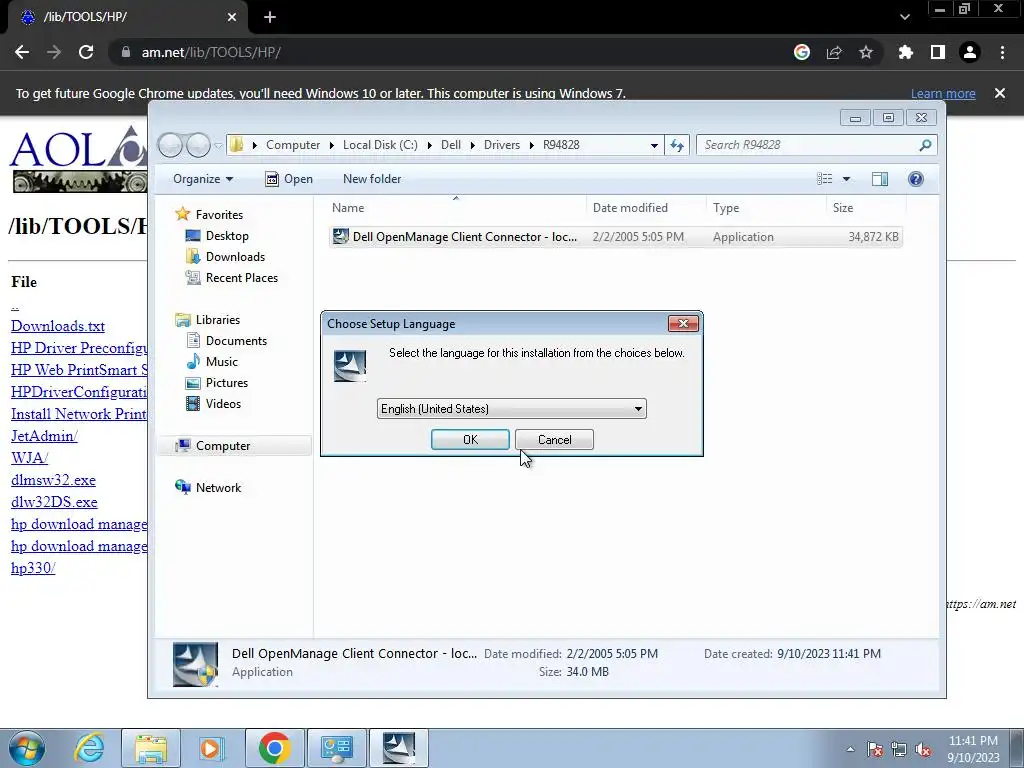Share this page icon in Chrome

(834, 52)
